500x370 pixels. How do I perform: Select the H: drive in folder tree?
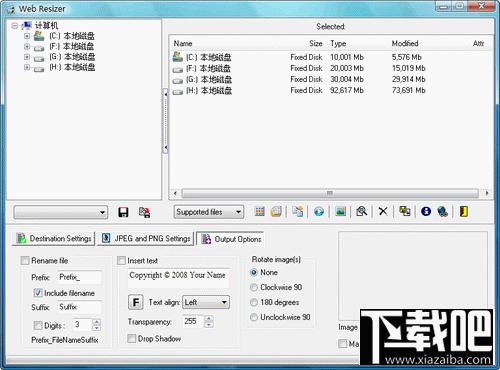coord(72,67)
